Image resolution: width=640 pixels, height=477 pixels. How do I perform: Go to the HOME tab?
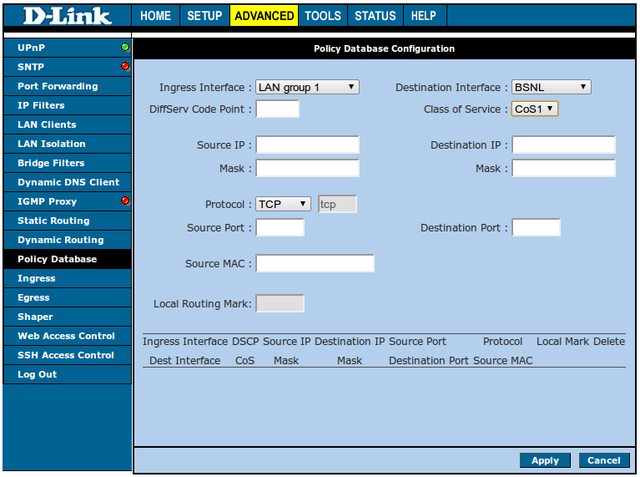156,16
